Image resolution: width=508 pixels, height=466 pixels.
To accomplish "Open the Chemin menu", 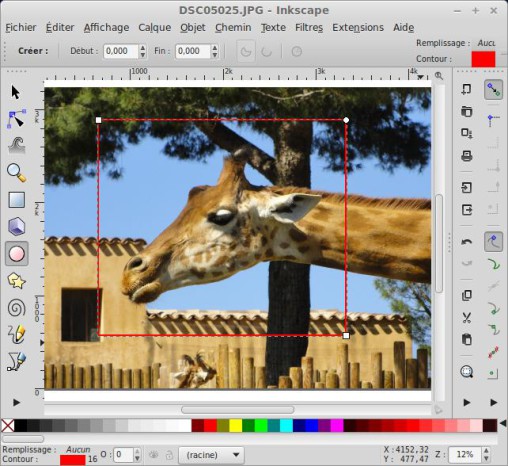I will [x=233, y=27].
